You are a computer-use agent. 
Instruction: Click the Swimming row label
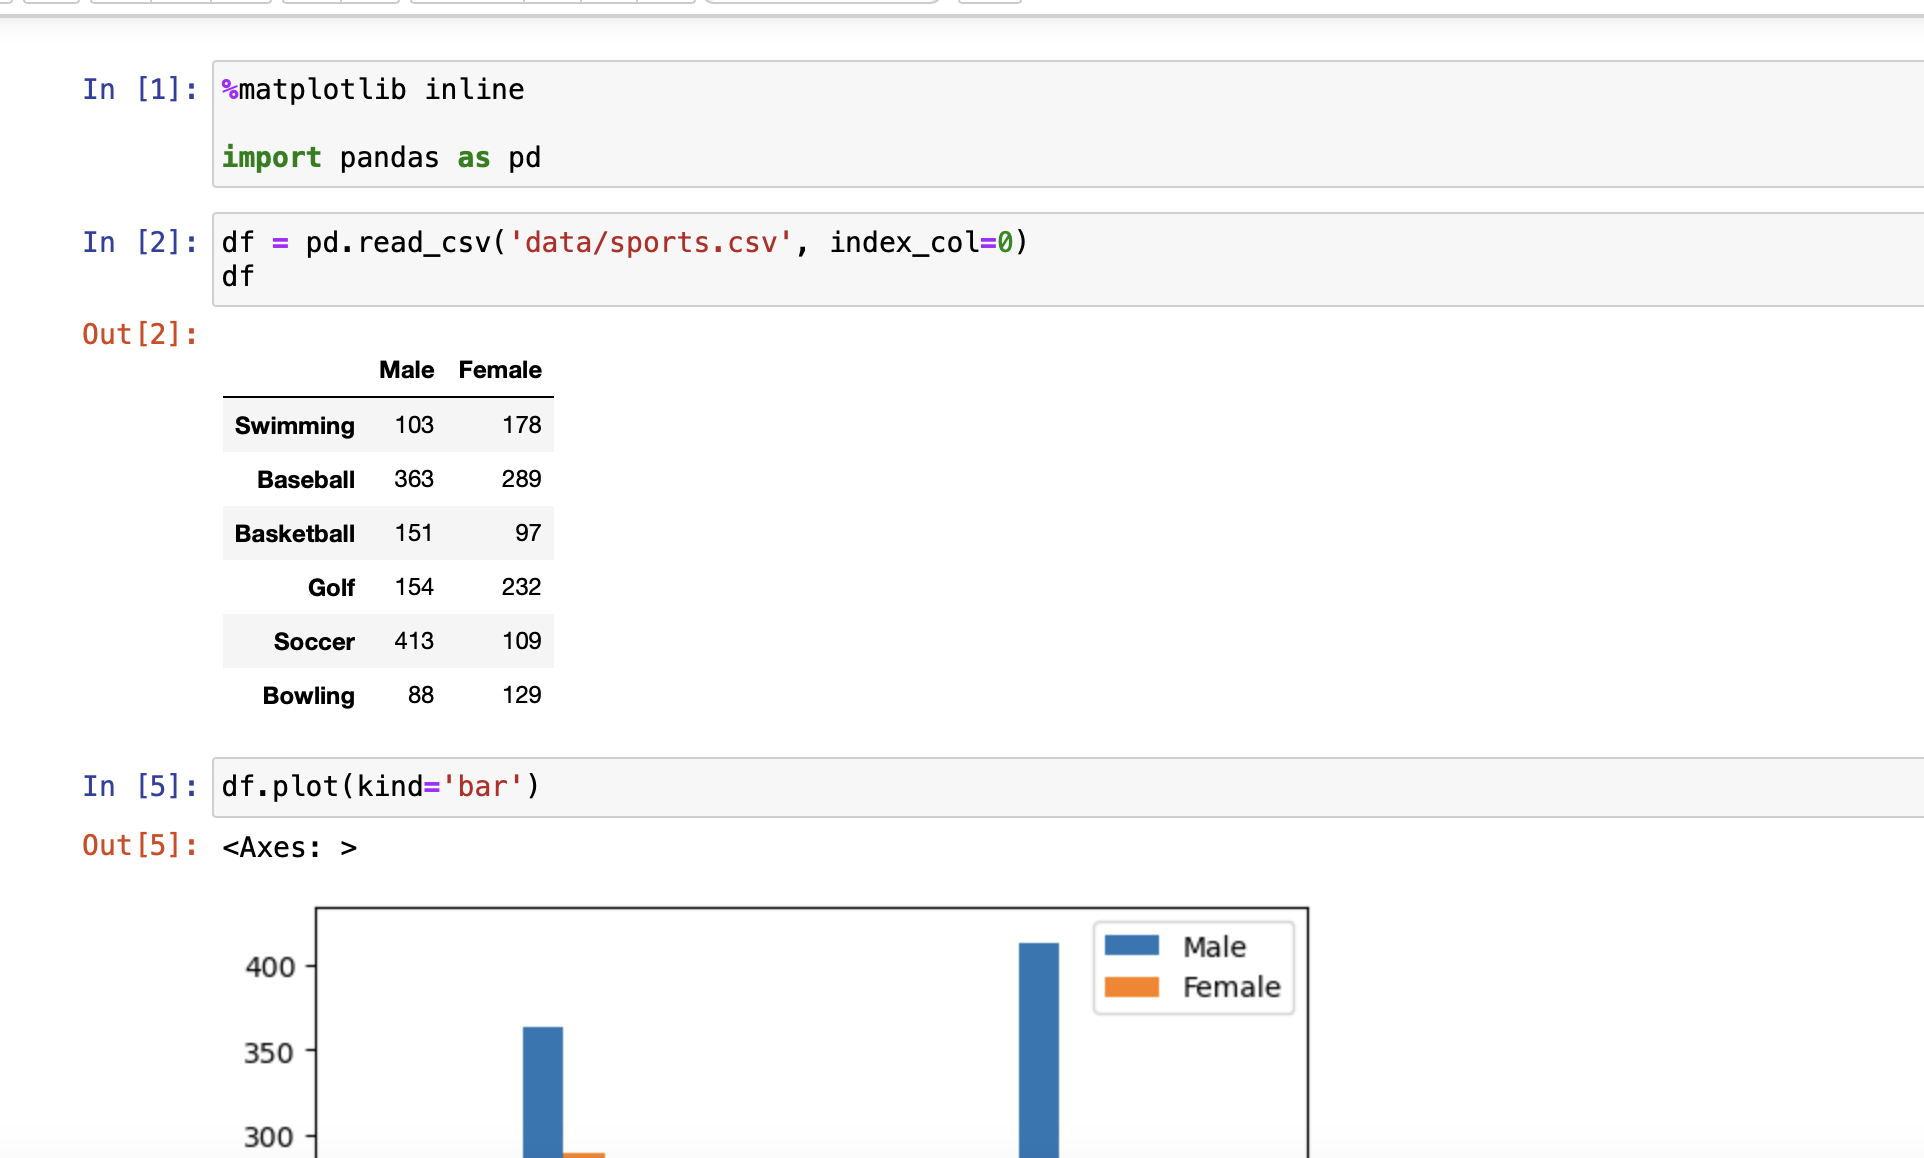[294, 426]
